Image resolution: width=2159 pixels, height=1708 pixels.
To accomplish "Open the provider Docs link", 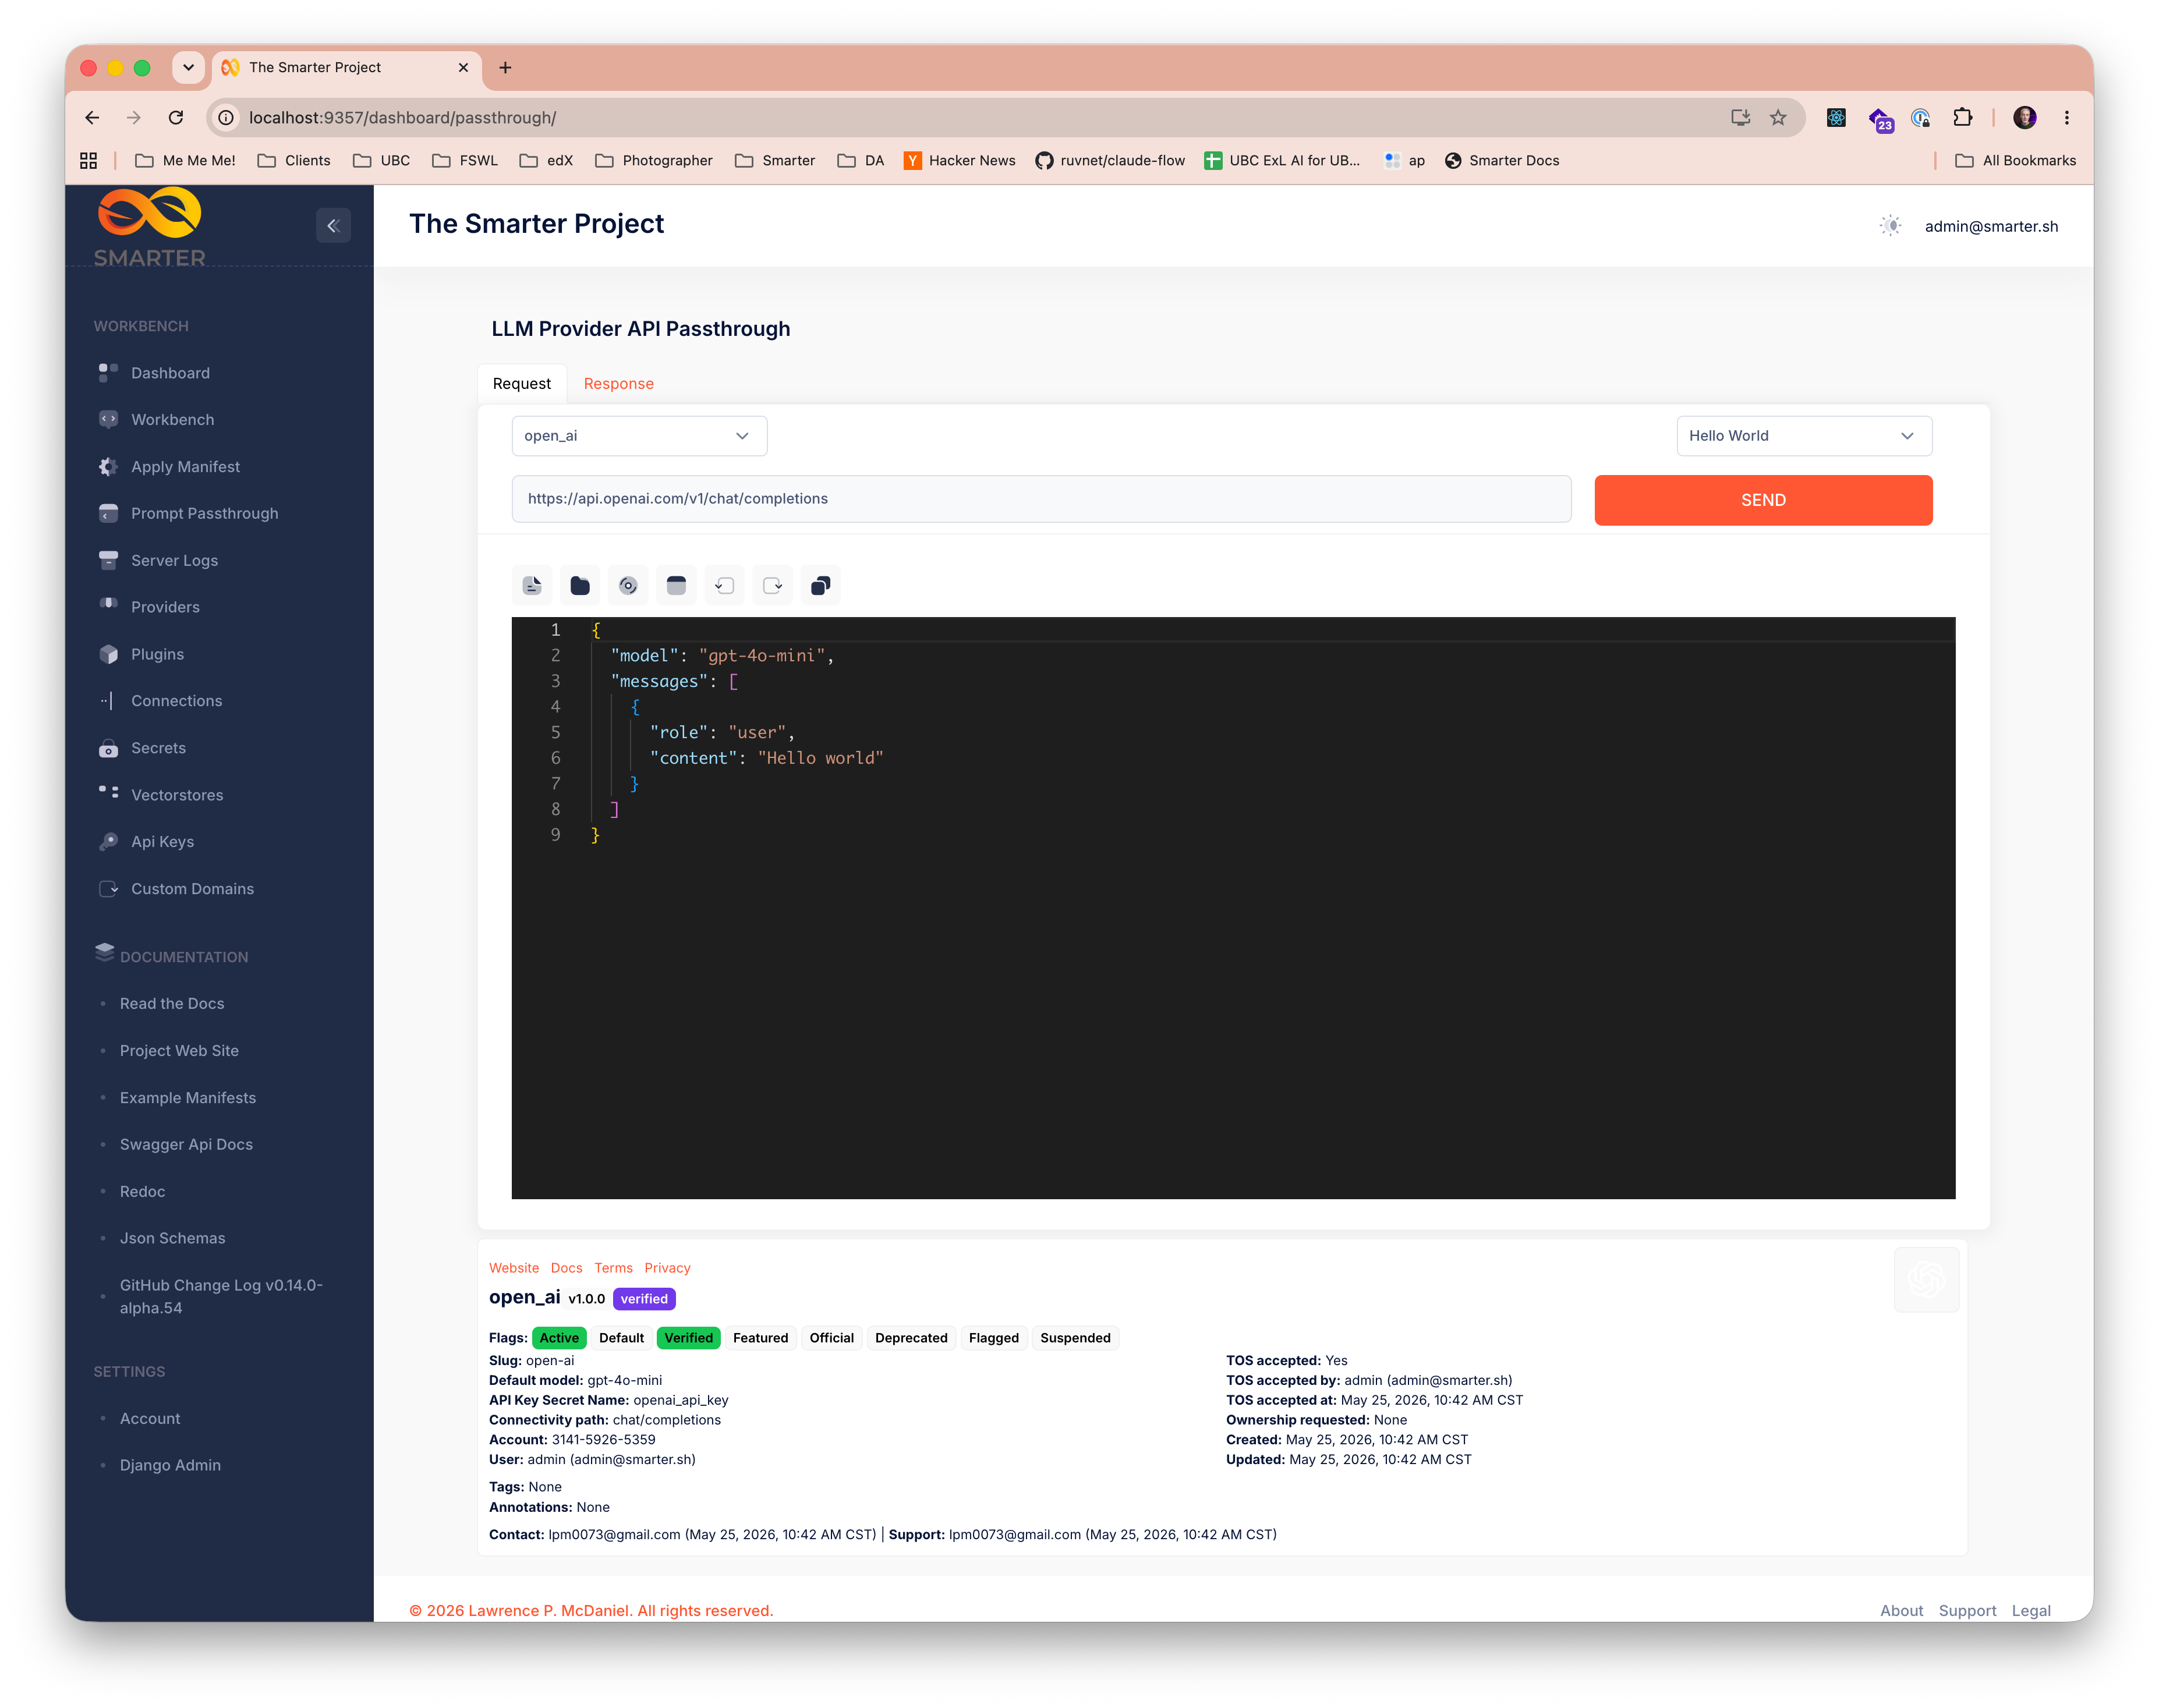I will pyautogui.click(x=566, y=1268).
